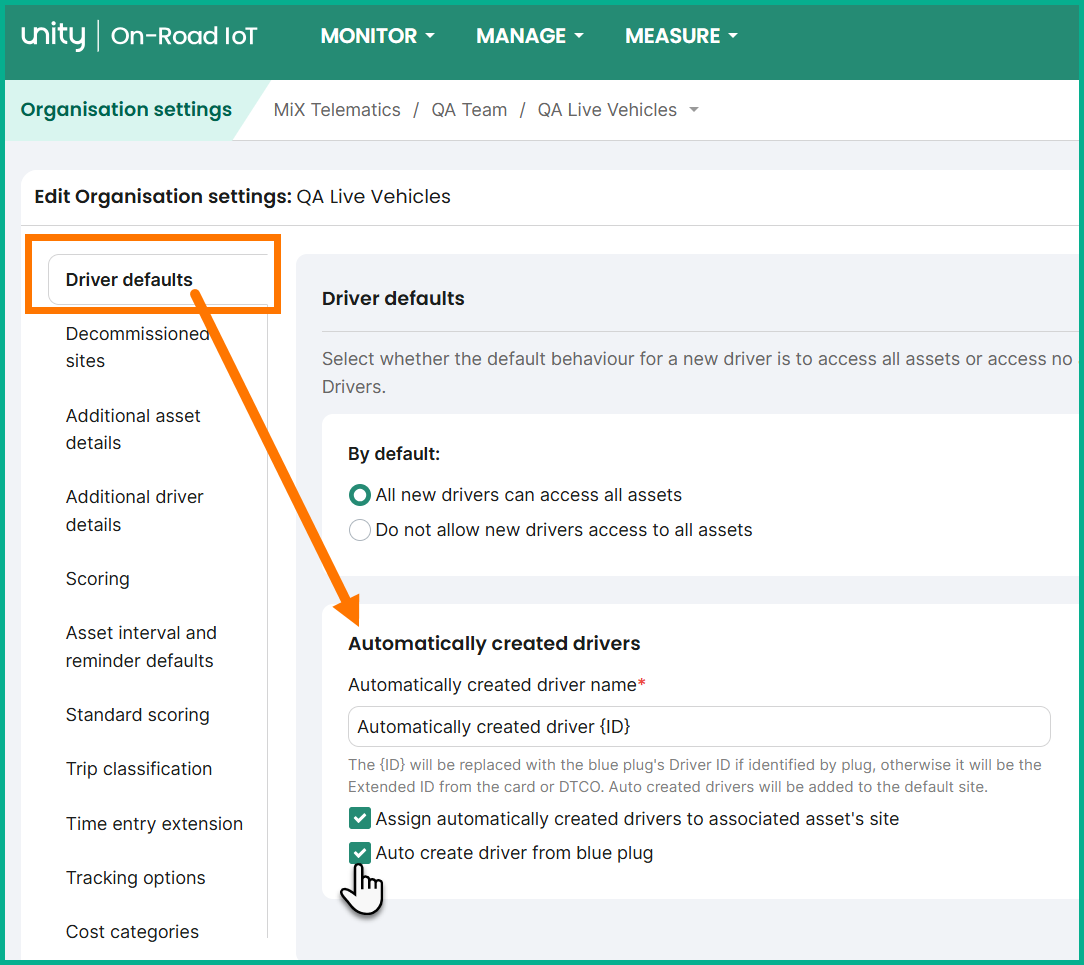Click the Unity On-Road IoT logo
The image size is (1084, 965).
click(x=138, y=37)
